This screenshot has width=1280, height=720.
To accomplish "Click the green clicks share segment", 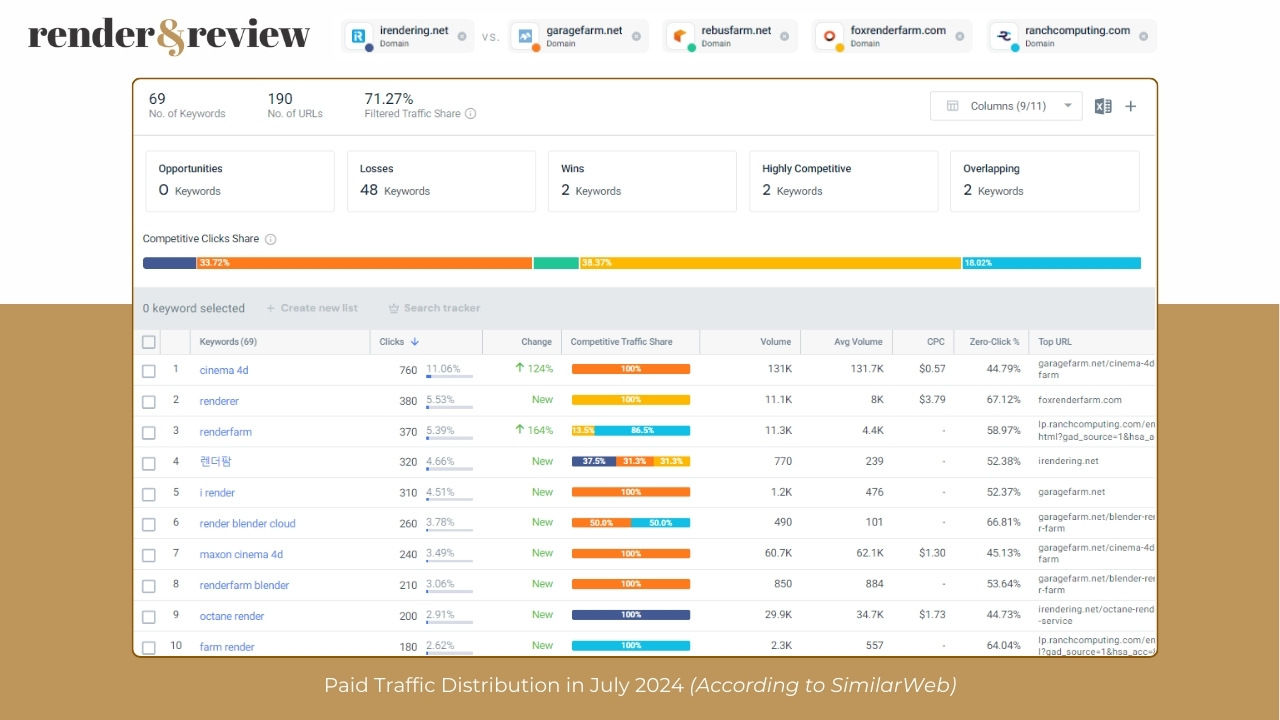I will (556, 263).
